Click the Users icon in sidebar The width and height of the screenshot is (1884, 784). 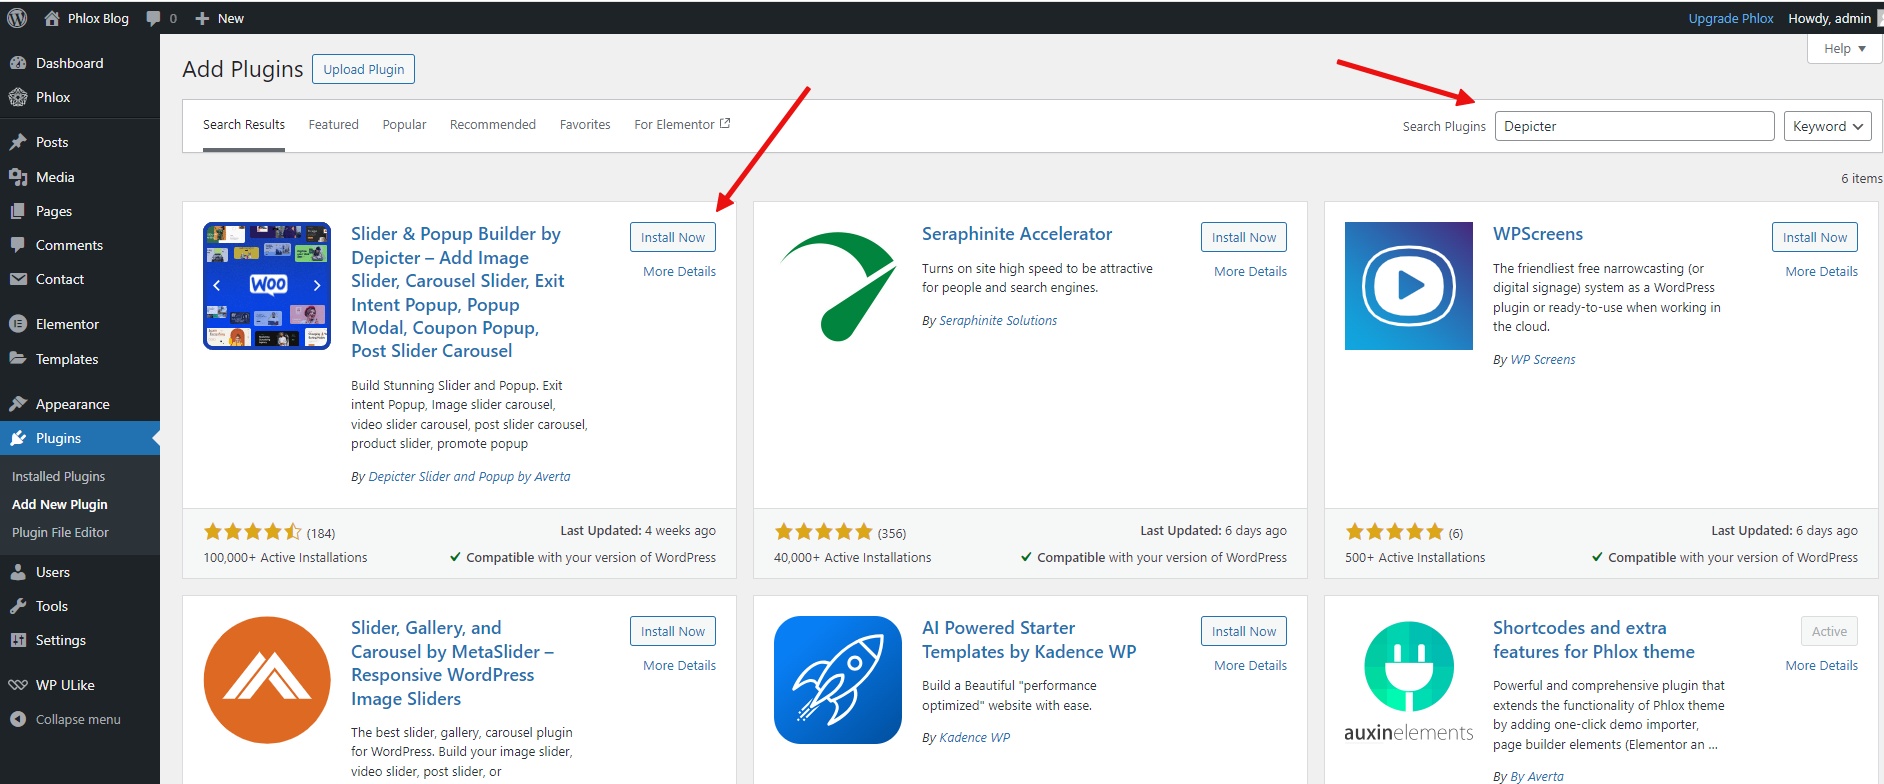pos(18,572)
